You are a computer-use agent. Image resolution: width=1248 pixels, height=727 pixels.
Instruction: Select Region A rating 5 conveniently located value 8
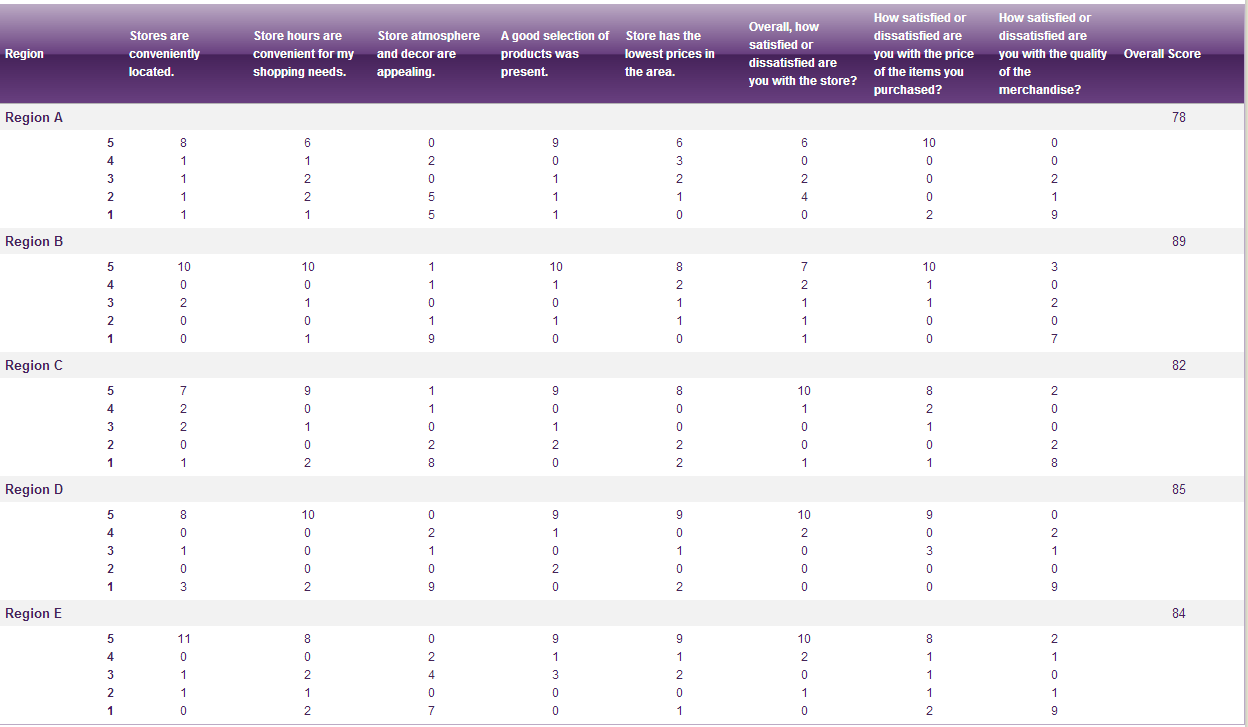click(184, 143)
